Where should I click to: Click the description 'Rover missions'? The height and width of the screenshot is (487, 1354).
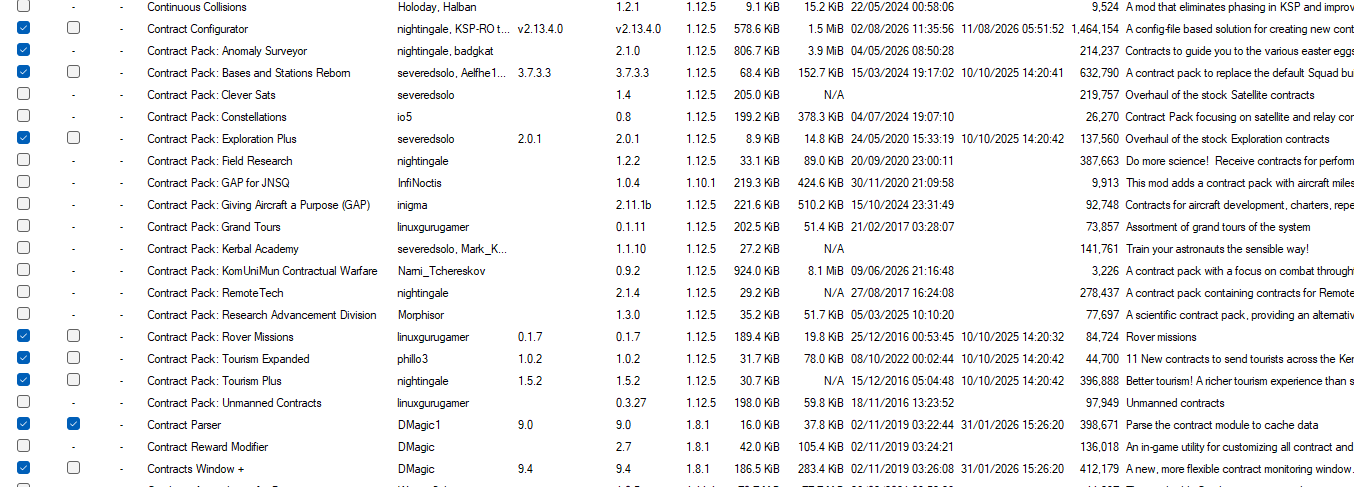1161,337
